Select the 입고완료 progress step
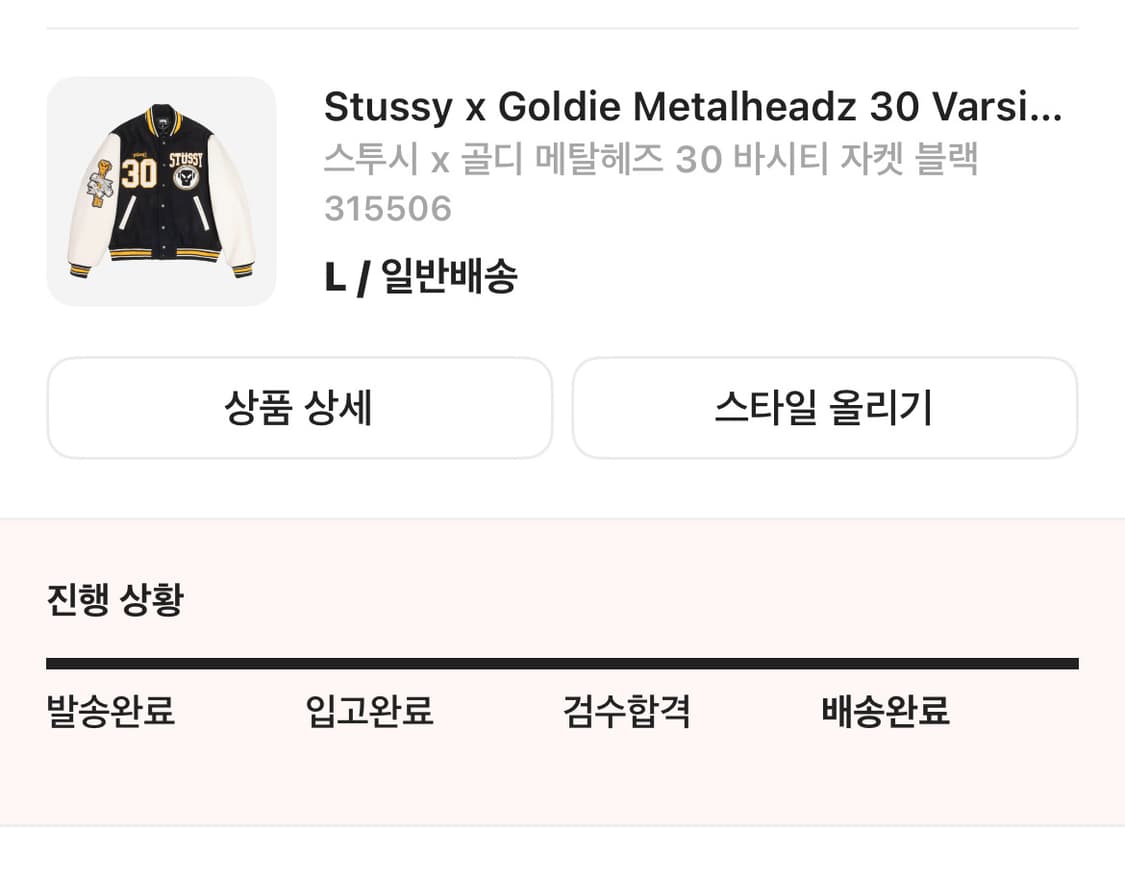The height and width of the screenshot is (886, 1125). 369,712
